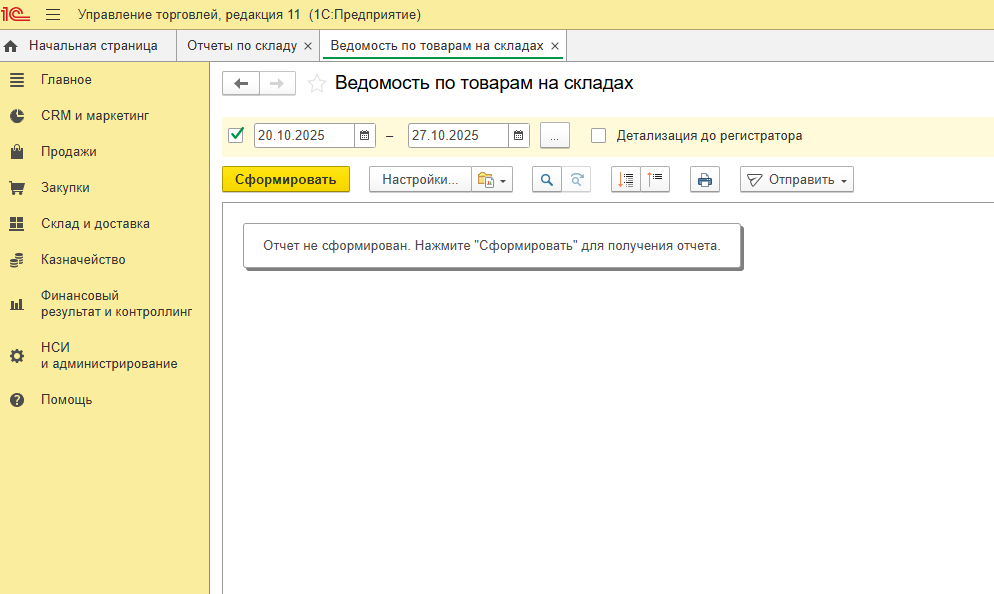The width and height of the screenshot is (994, 594).
Task: Open period selection with ellipsis button
Action: [554, 136]
